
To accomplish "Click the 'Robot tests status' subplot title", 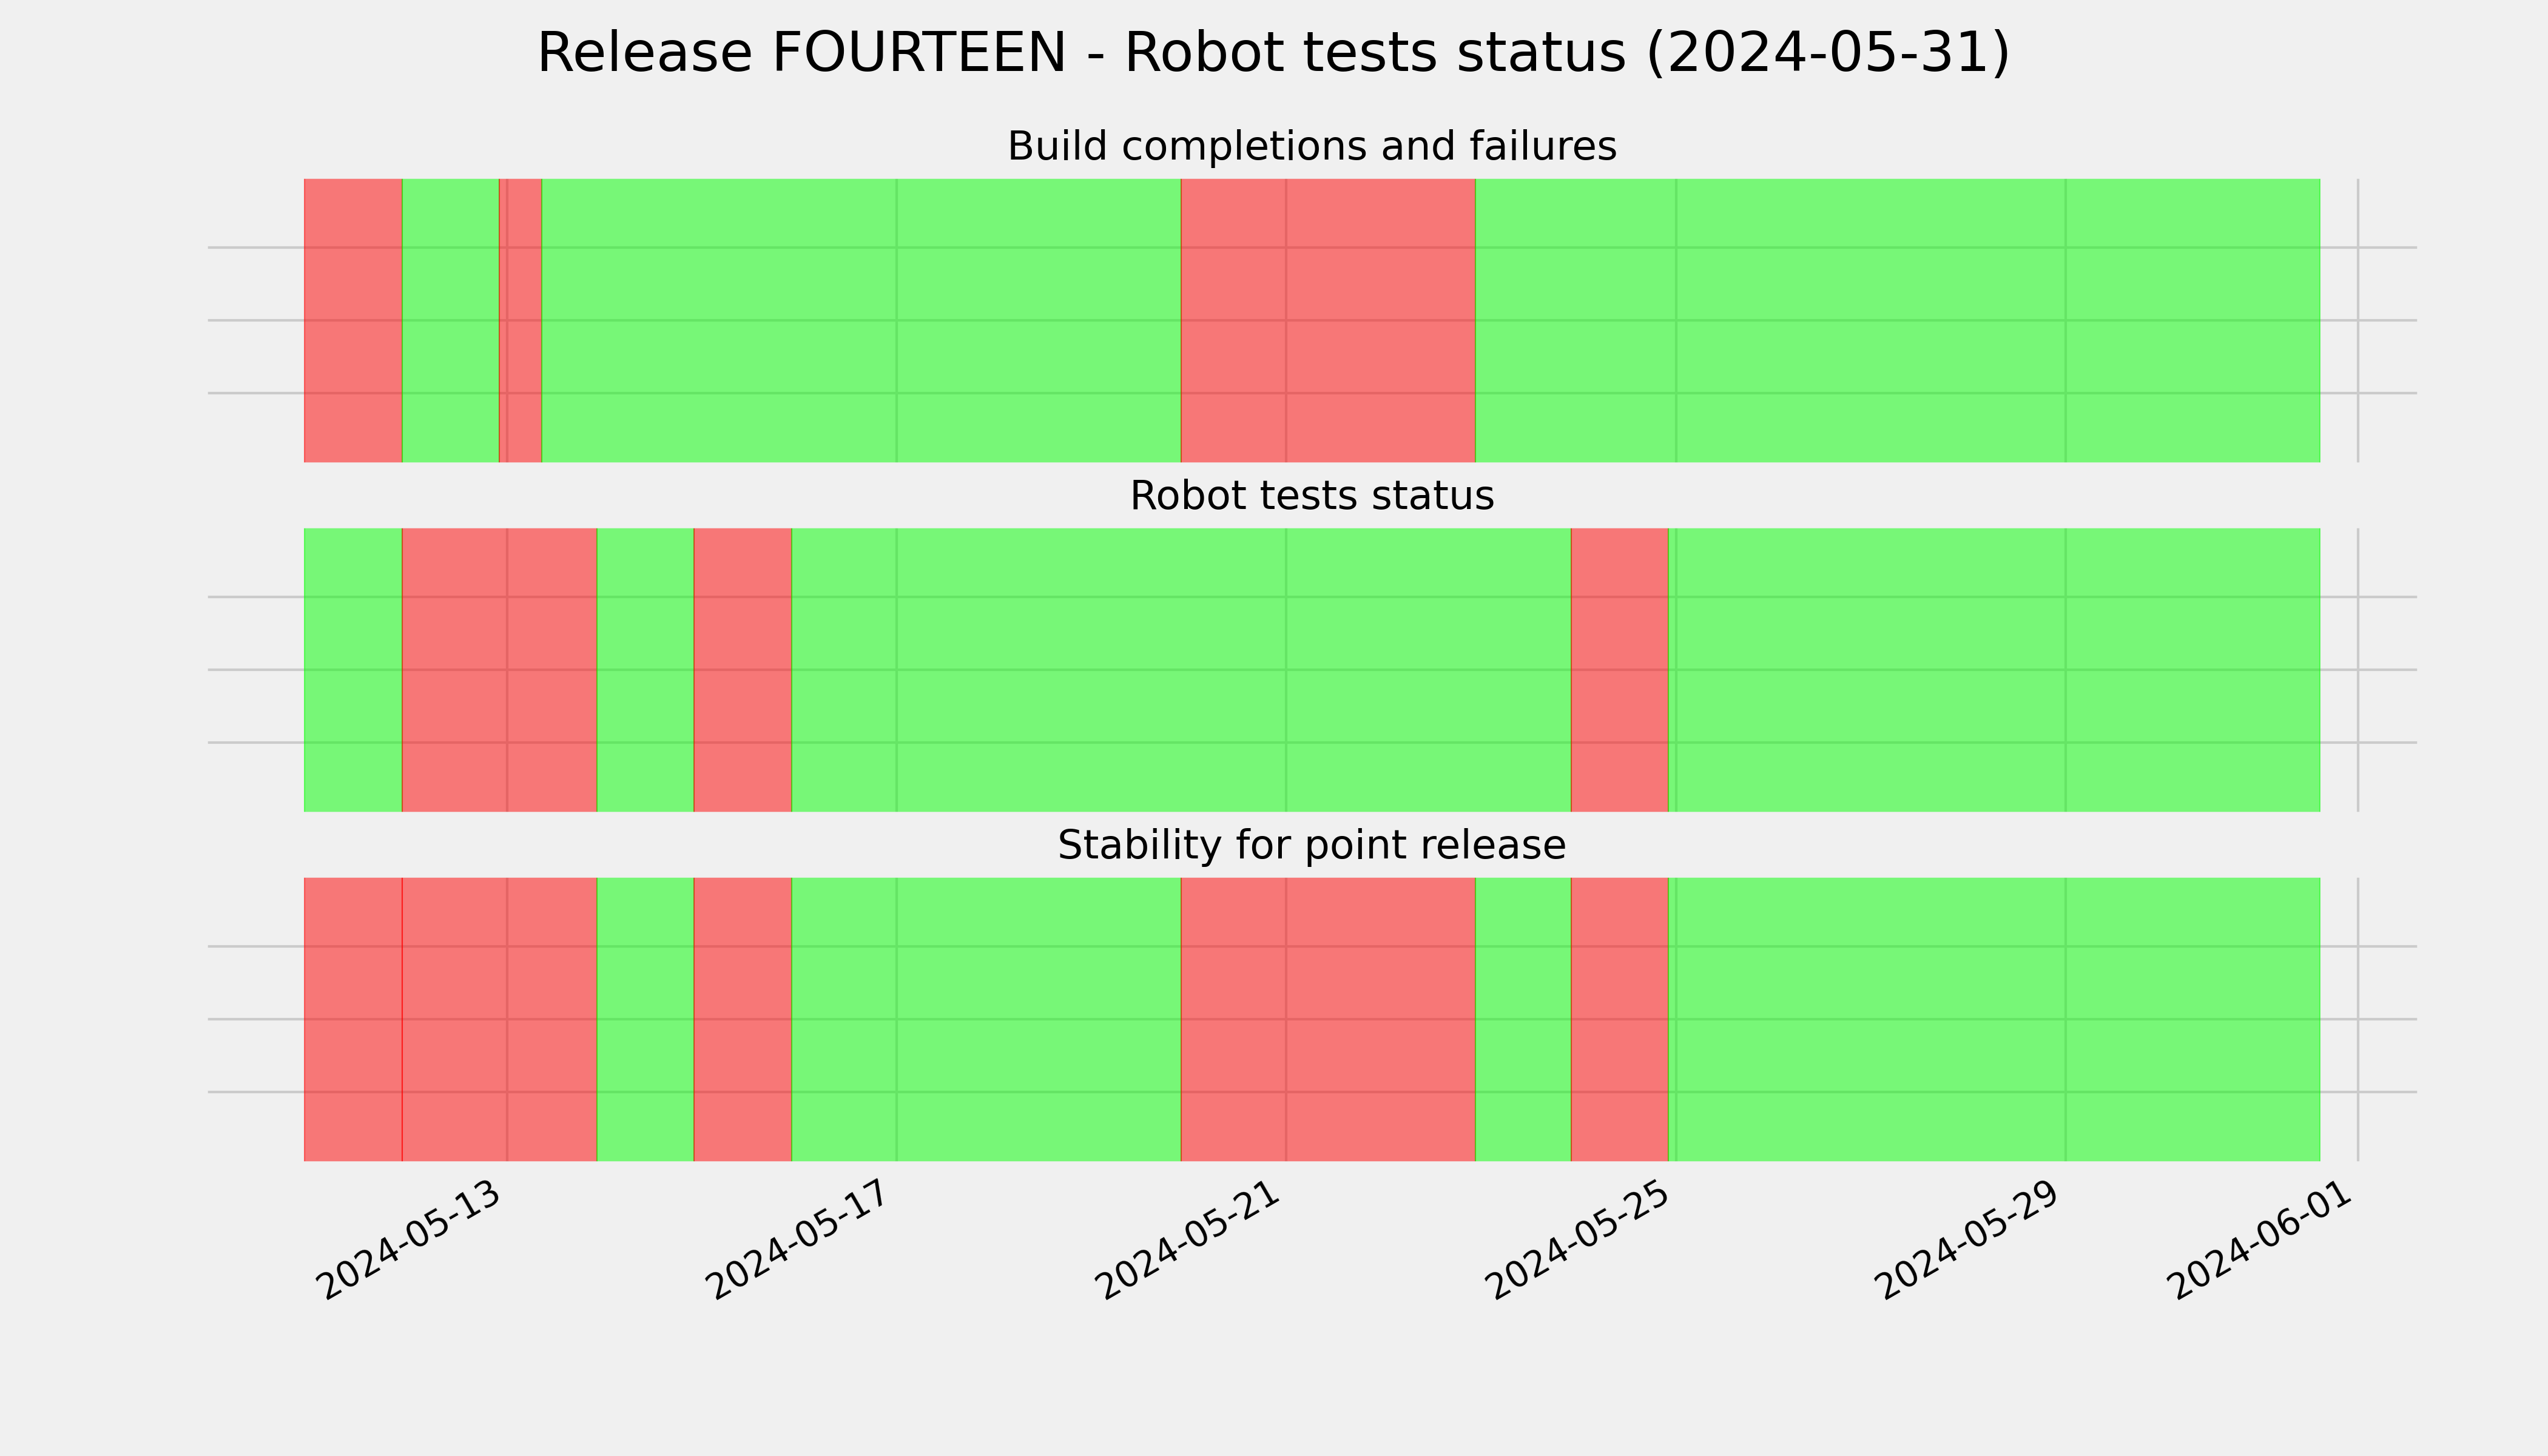I will point(1311,496).
